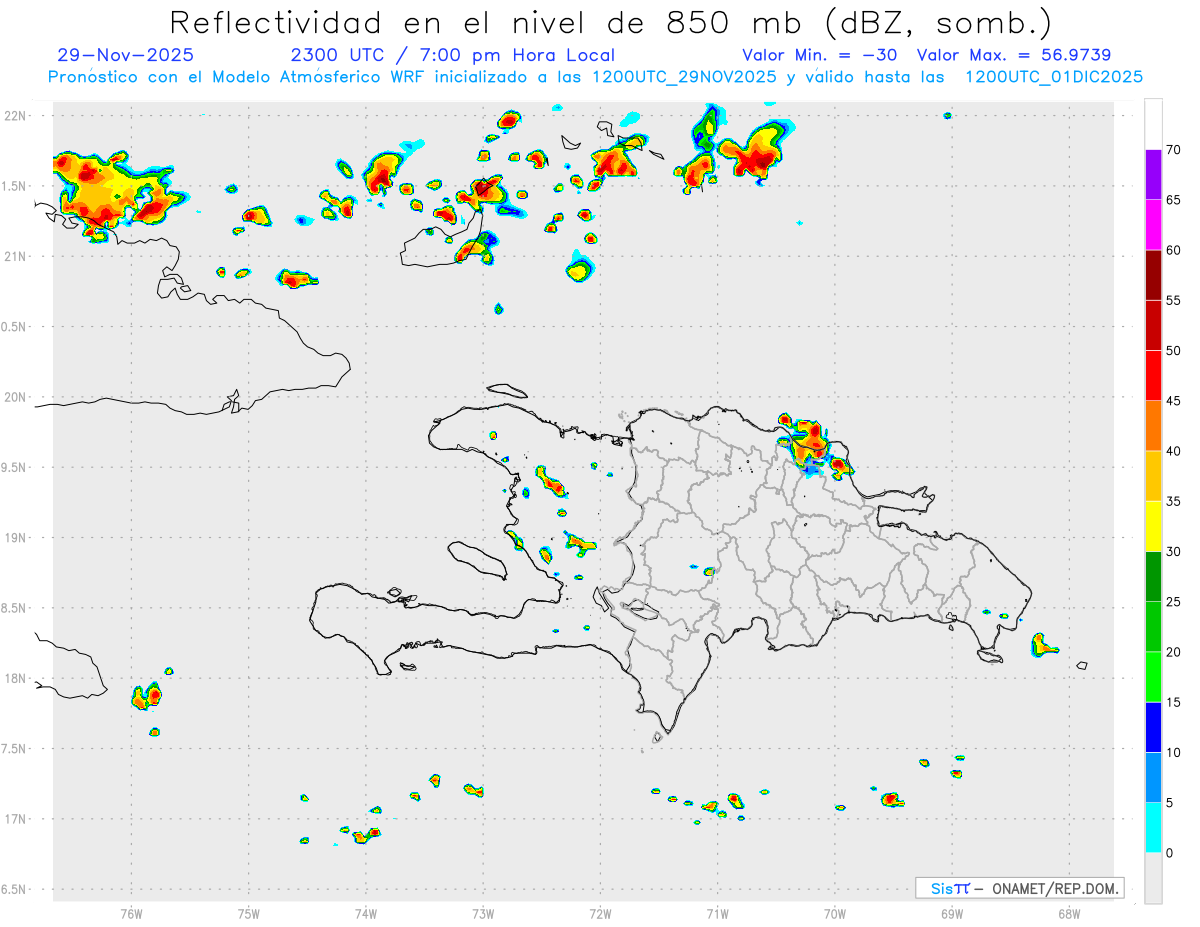Click the 'Valor Min. = -30' readout

[x=821, y=56]
